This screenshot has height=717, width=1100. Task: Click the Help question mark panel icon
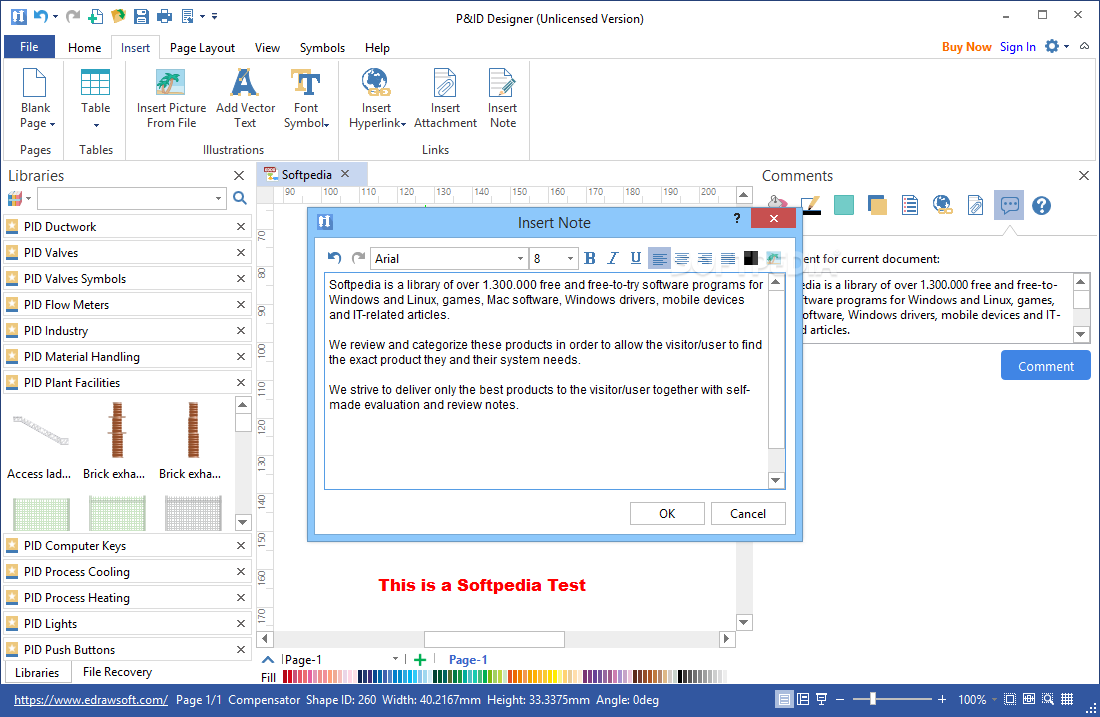pos(1042,206)
